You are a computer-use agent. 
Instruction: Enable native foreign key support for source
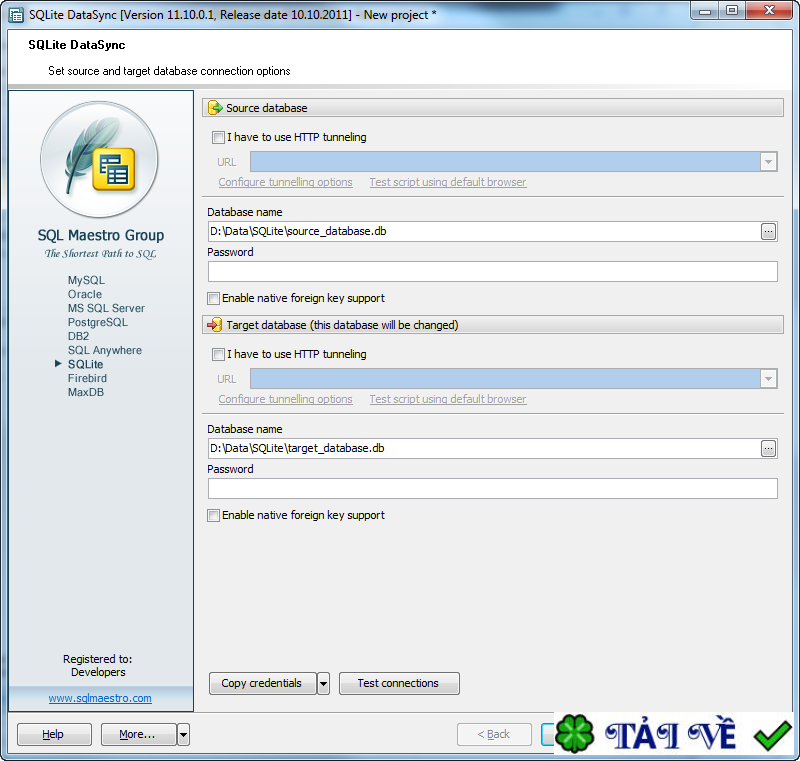coord(214,298)
